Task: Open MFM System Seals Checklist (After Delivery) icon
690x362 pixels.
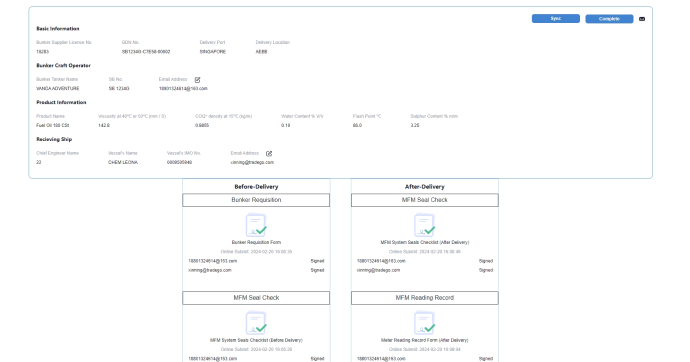Action: [425, 225]
